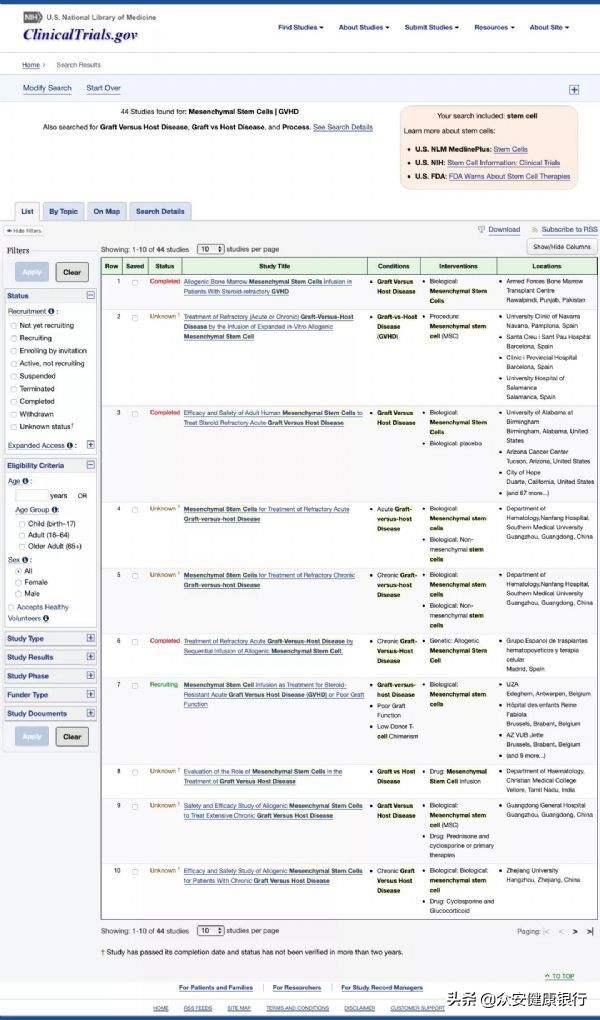Expand the search options plus icon
Screen dimensions: 600x1020
tap(574, 90)
